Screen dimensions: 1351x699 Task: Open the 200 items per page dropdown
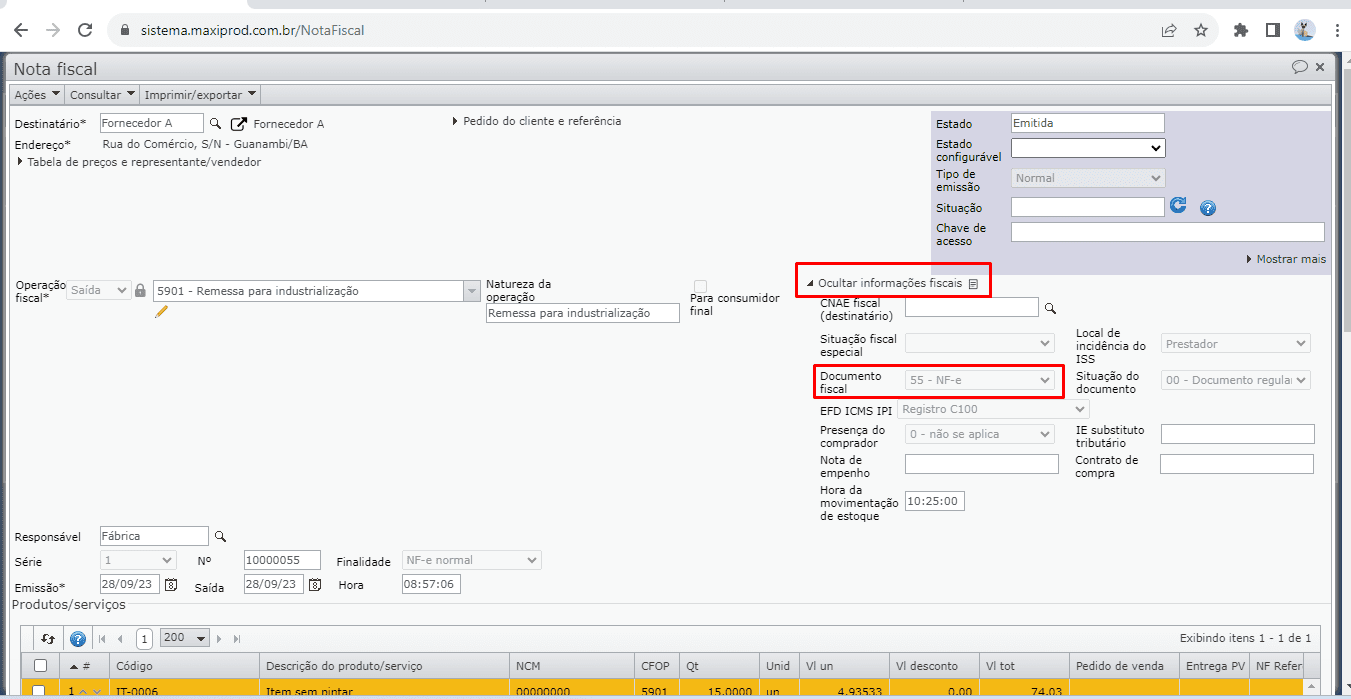(x=184, y=638)
